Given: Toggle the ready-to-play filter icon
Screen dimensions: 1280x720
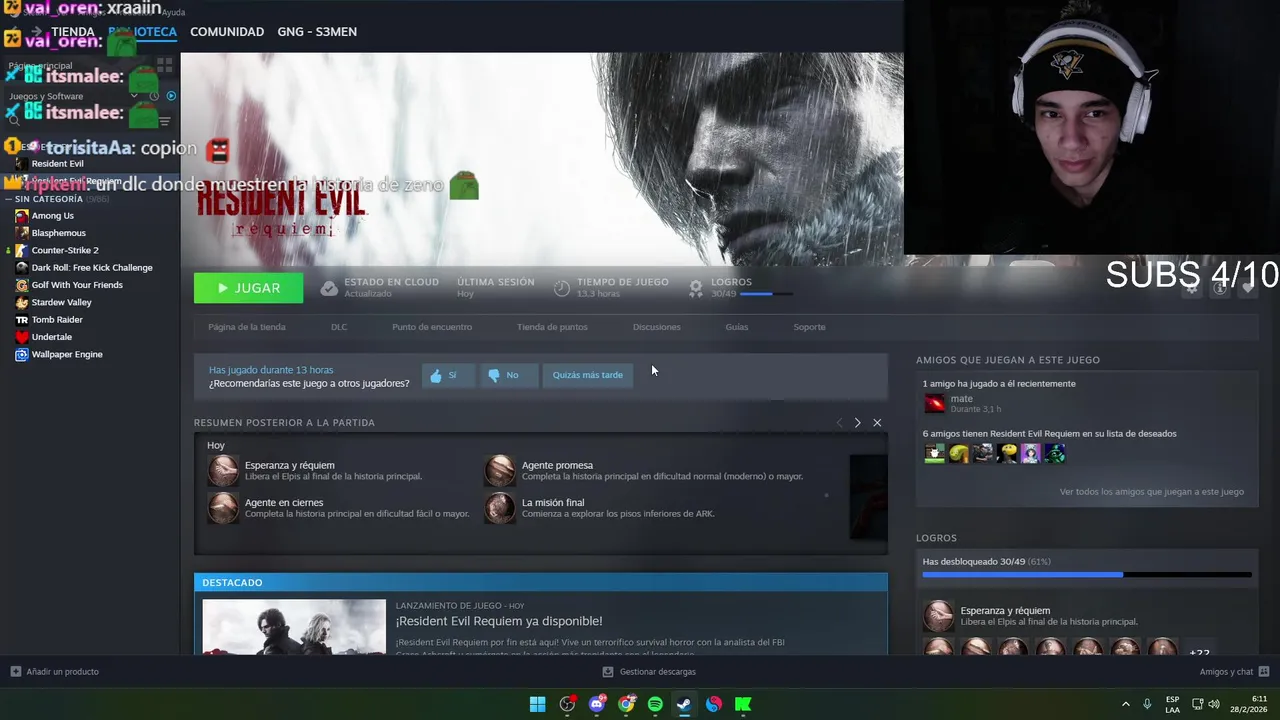Looking at the screenshot, I should point(171,96).
